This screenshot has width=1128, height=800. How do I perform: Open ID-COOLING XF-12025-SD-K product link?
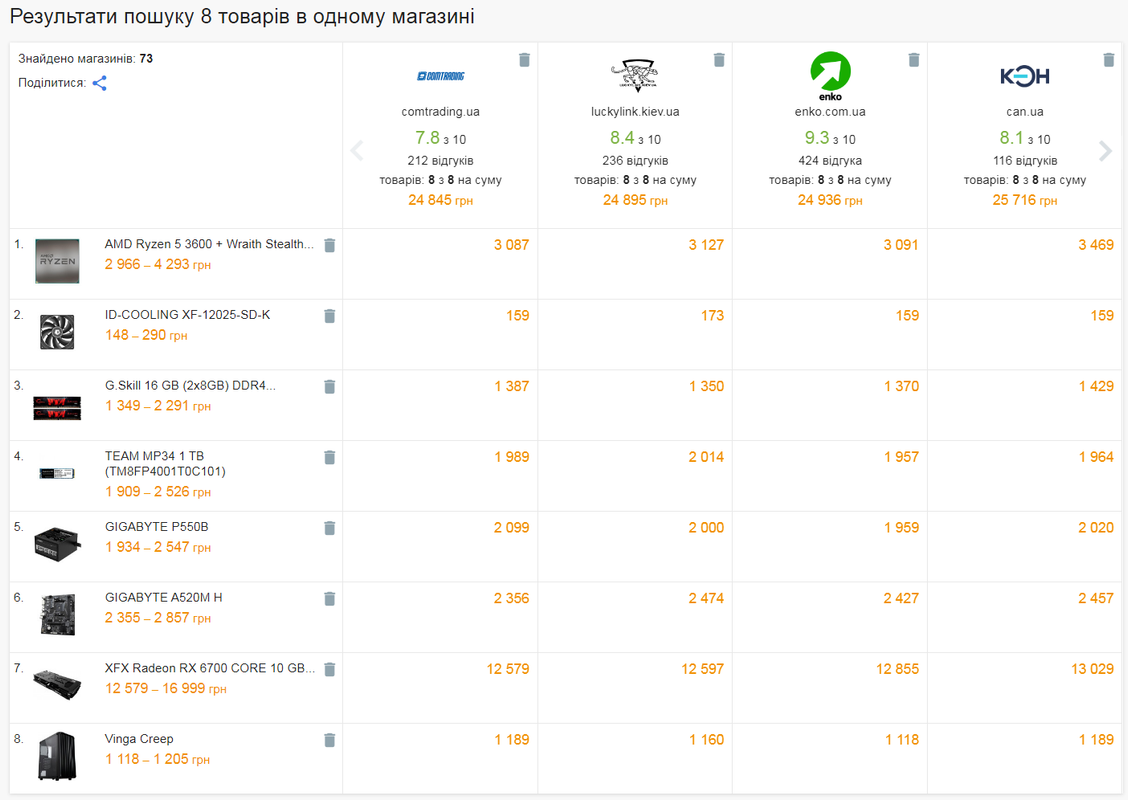pos(188,314)
